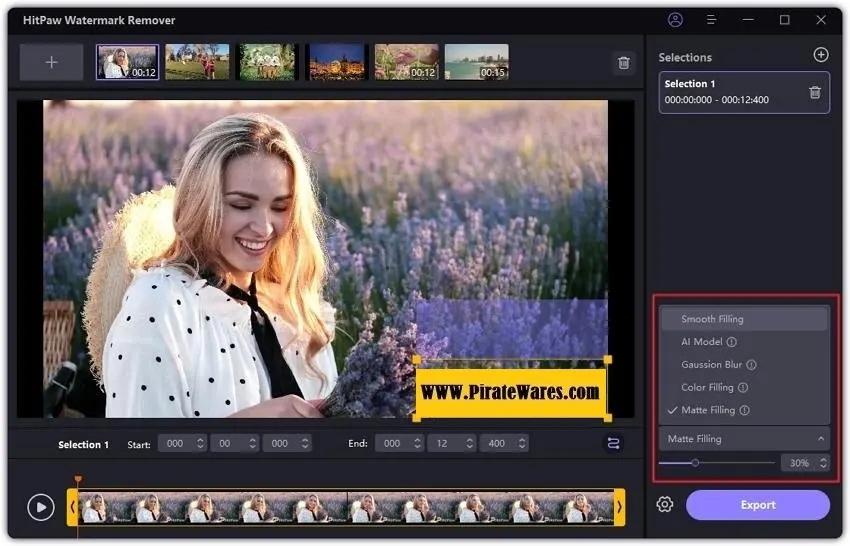Click the right yellow trim handle

619,507
